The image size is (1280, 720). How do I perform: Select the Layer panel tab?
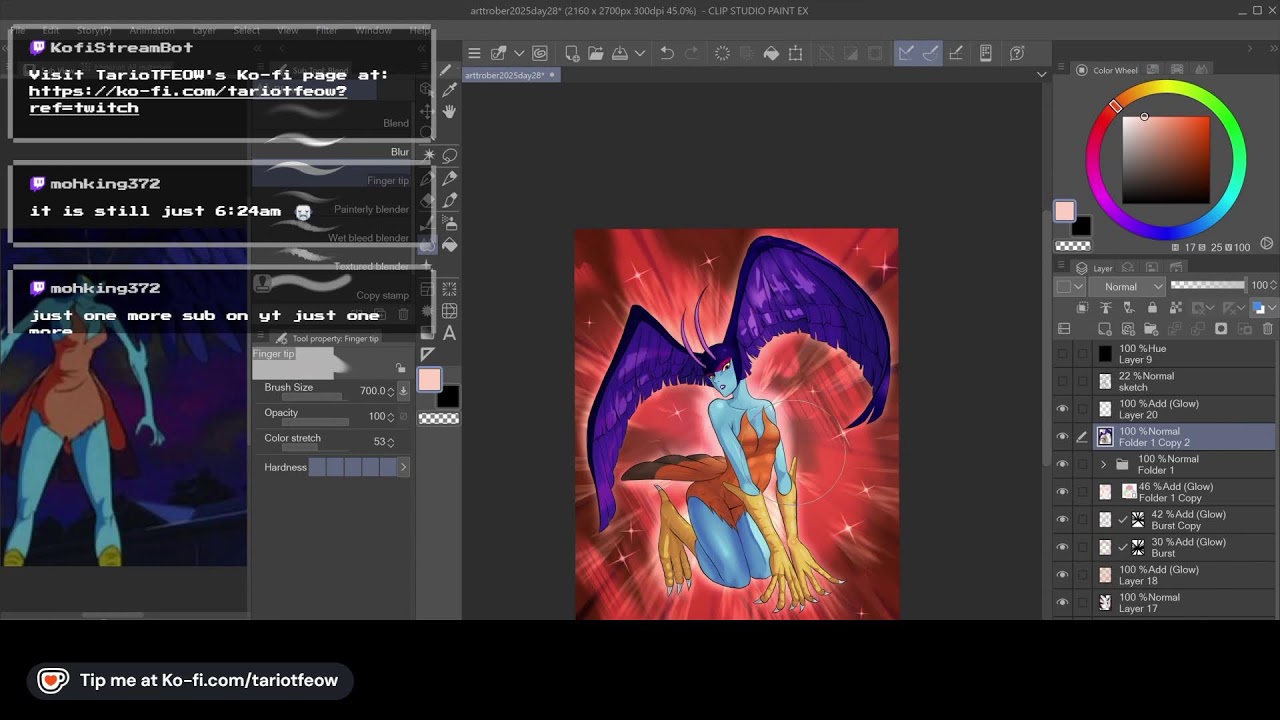click(x=1095, y=268)
